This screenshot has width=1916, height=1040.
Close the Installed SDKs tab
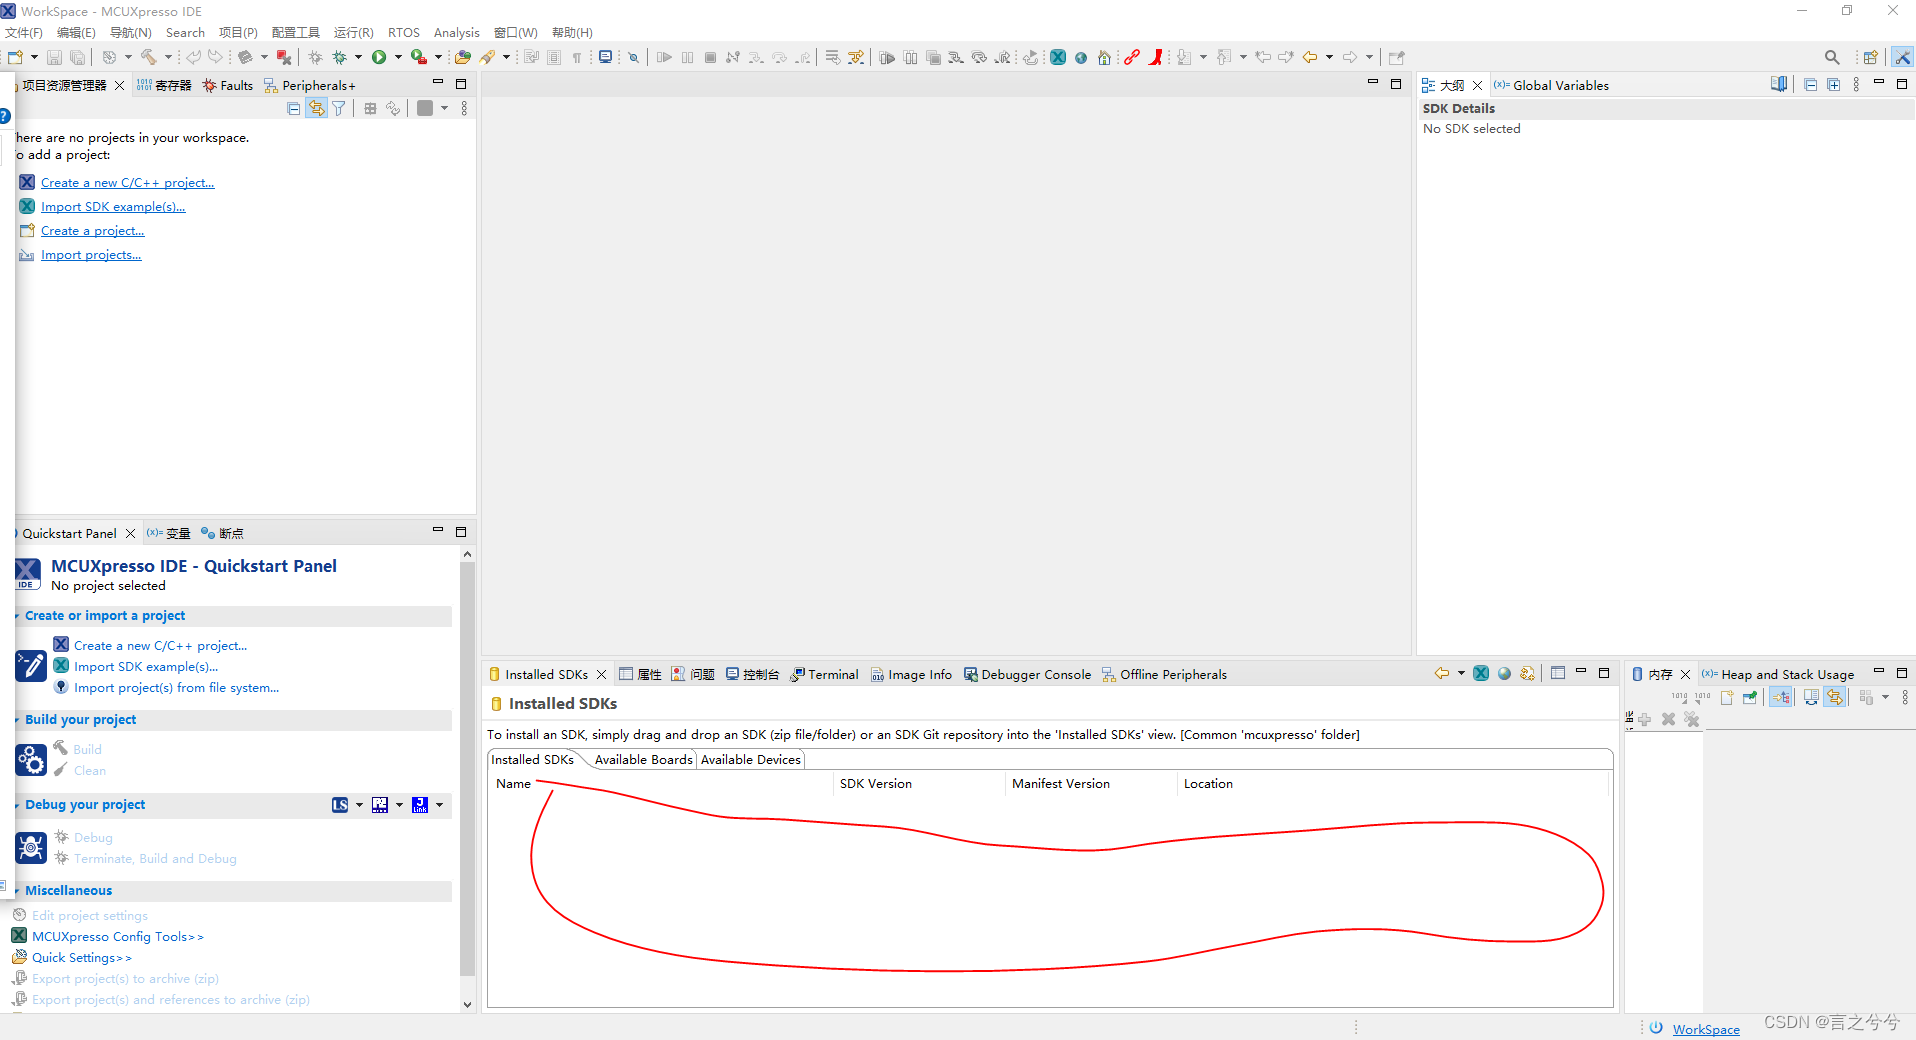click(x=601, y=674)
